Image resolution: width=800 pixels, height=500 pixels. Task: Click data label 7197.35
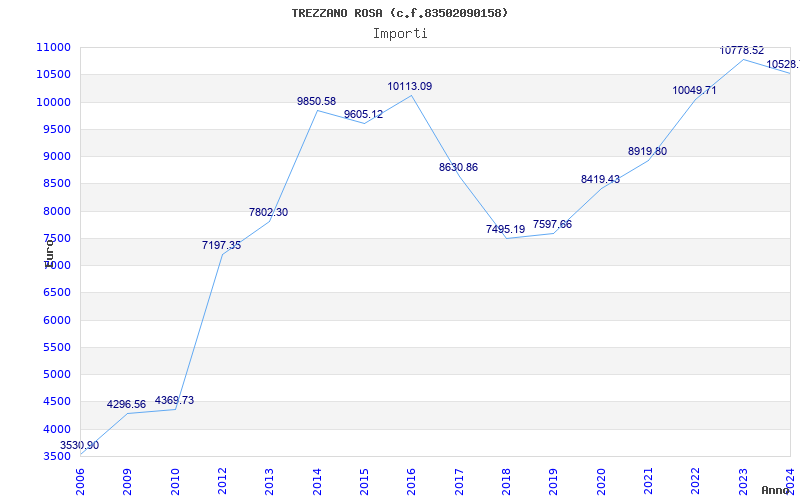[221, 245]
